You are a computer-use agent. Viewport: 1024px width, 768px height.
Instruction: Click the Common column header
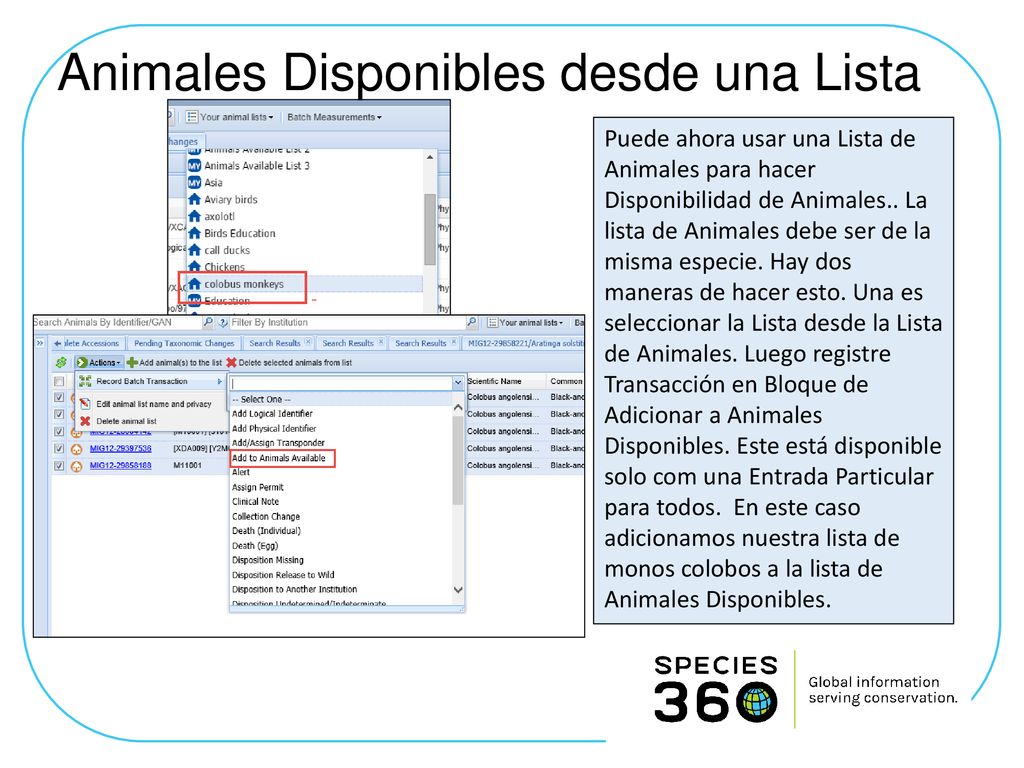[566, 381]
